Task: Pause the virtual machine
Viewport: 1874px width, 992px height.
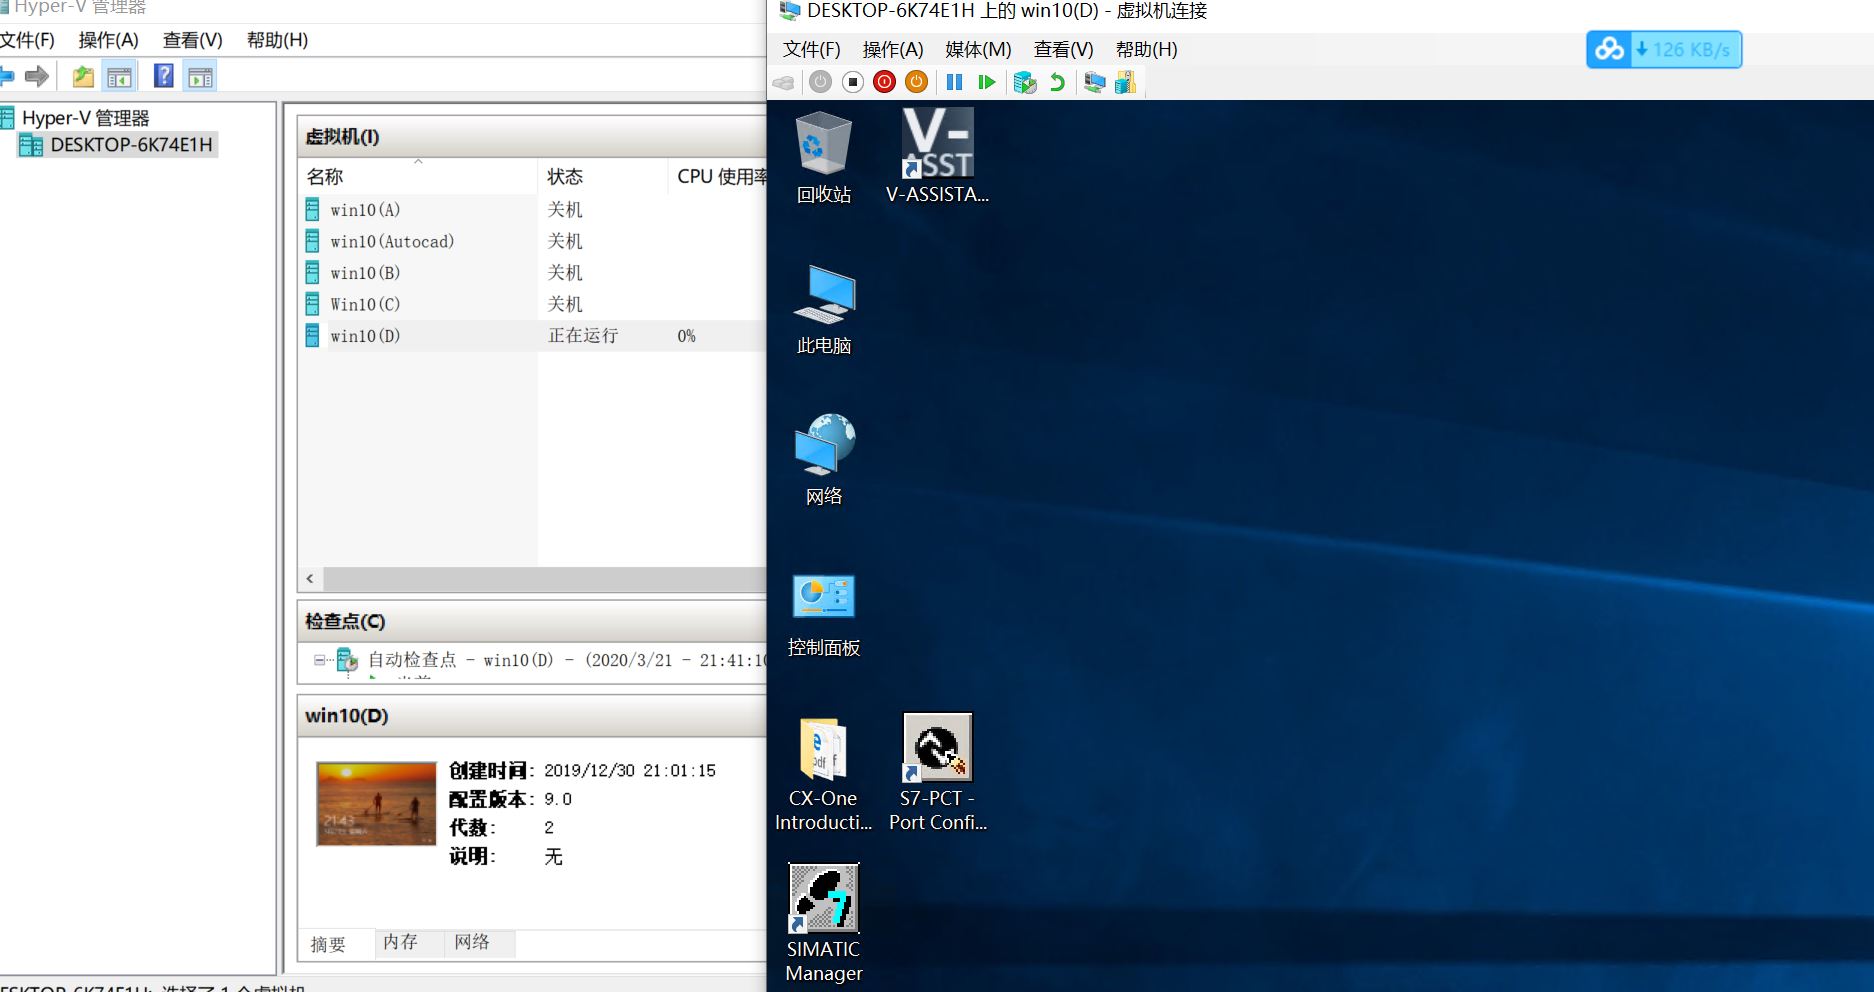Action: [954, 82]
